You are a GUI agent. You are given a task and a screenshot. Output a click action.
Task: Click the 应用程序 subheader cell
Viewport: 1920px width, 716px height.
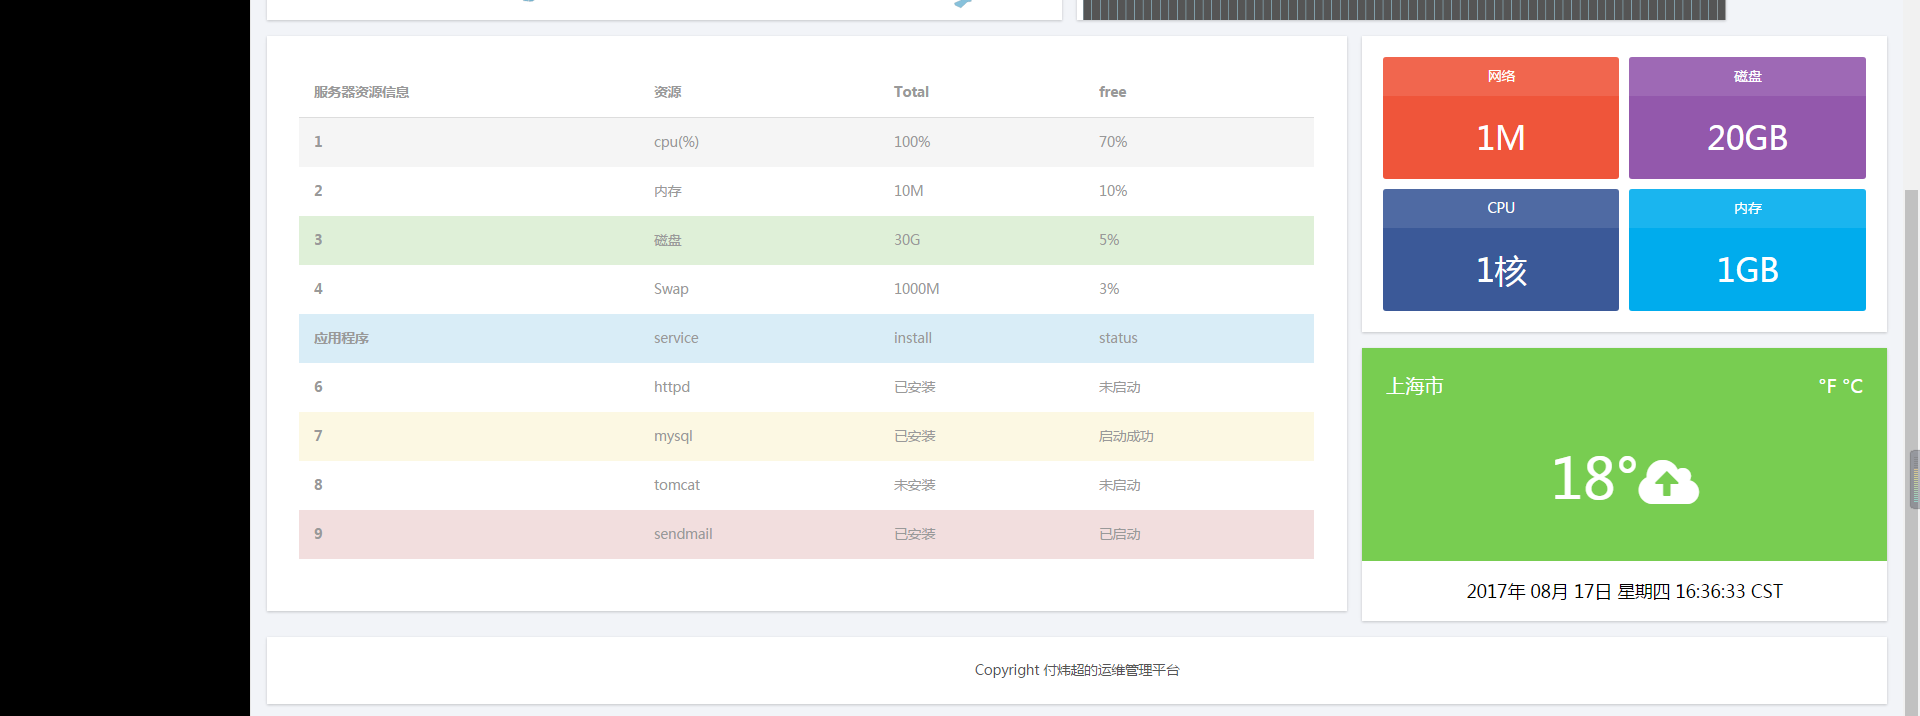341,338
